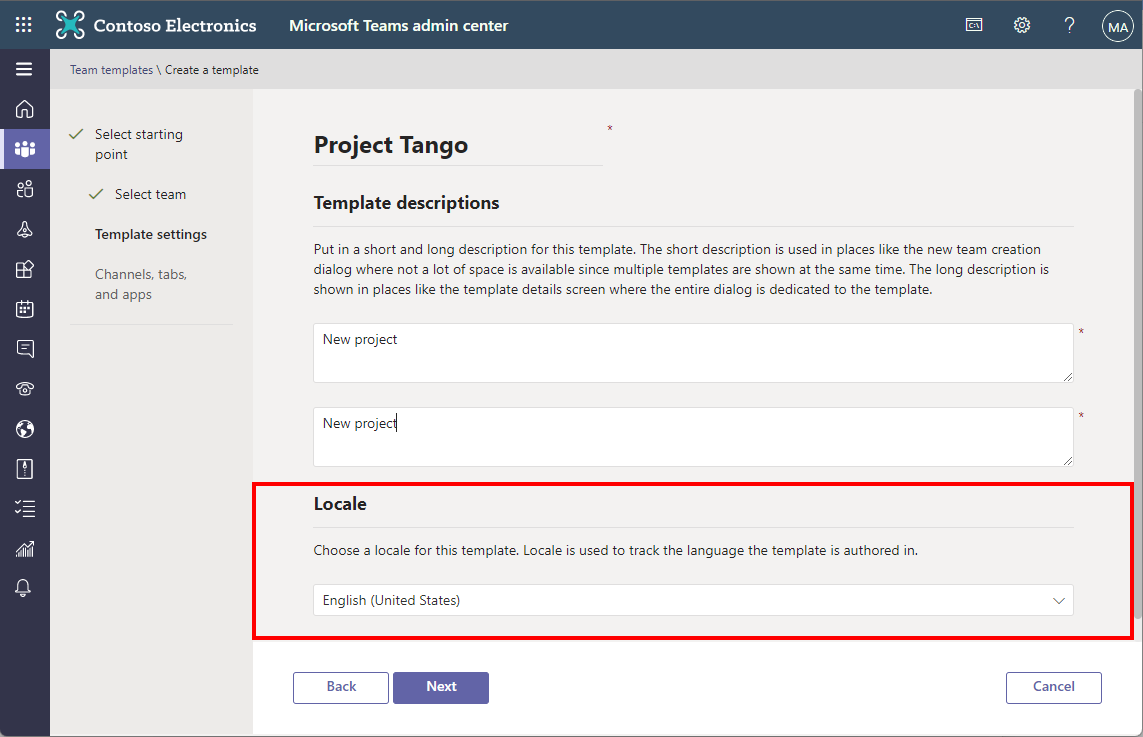Screen dimensions: 1143x737
Task: Collapse the hamburger navigation menu
Action: (x=24, y=69)
